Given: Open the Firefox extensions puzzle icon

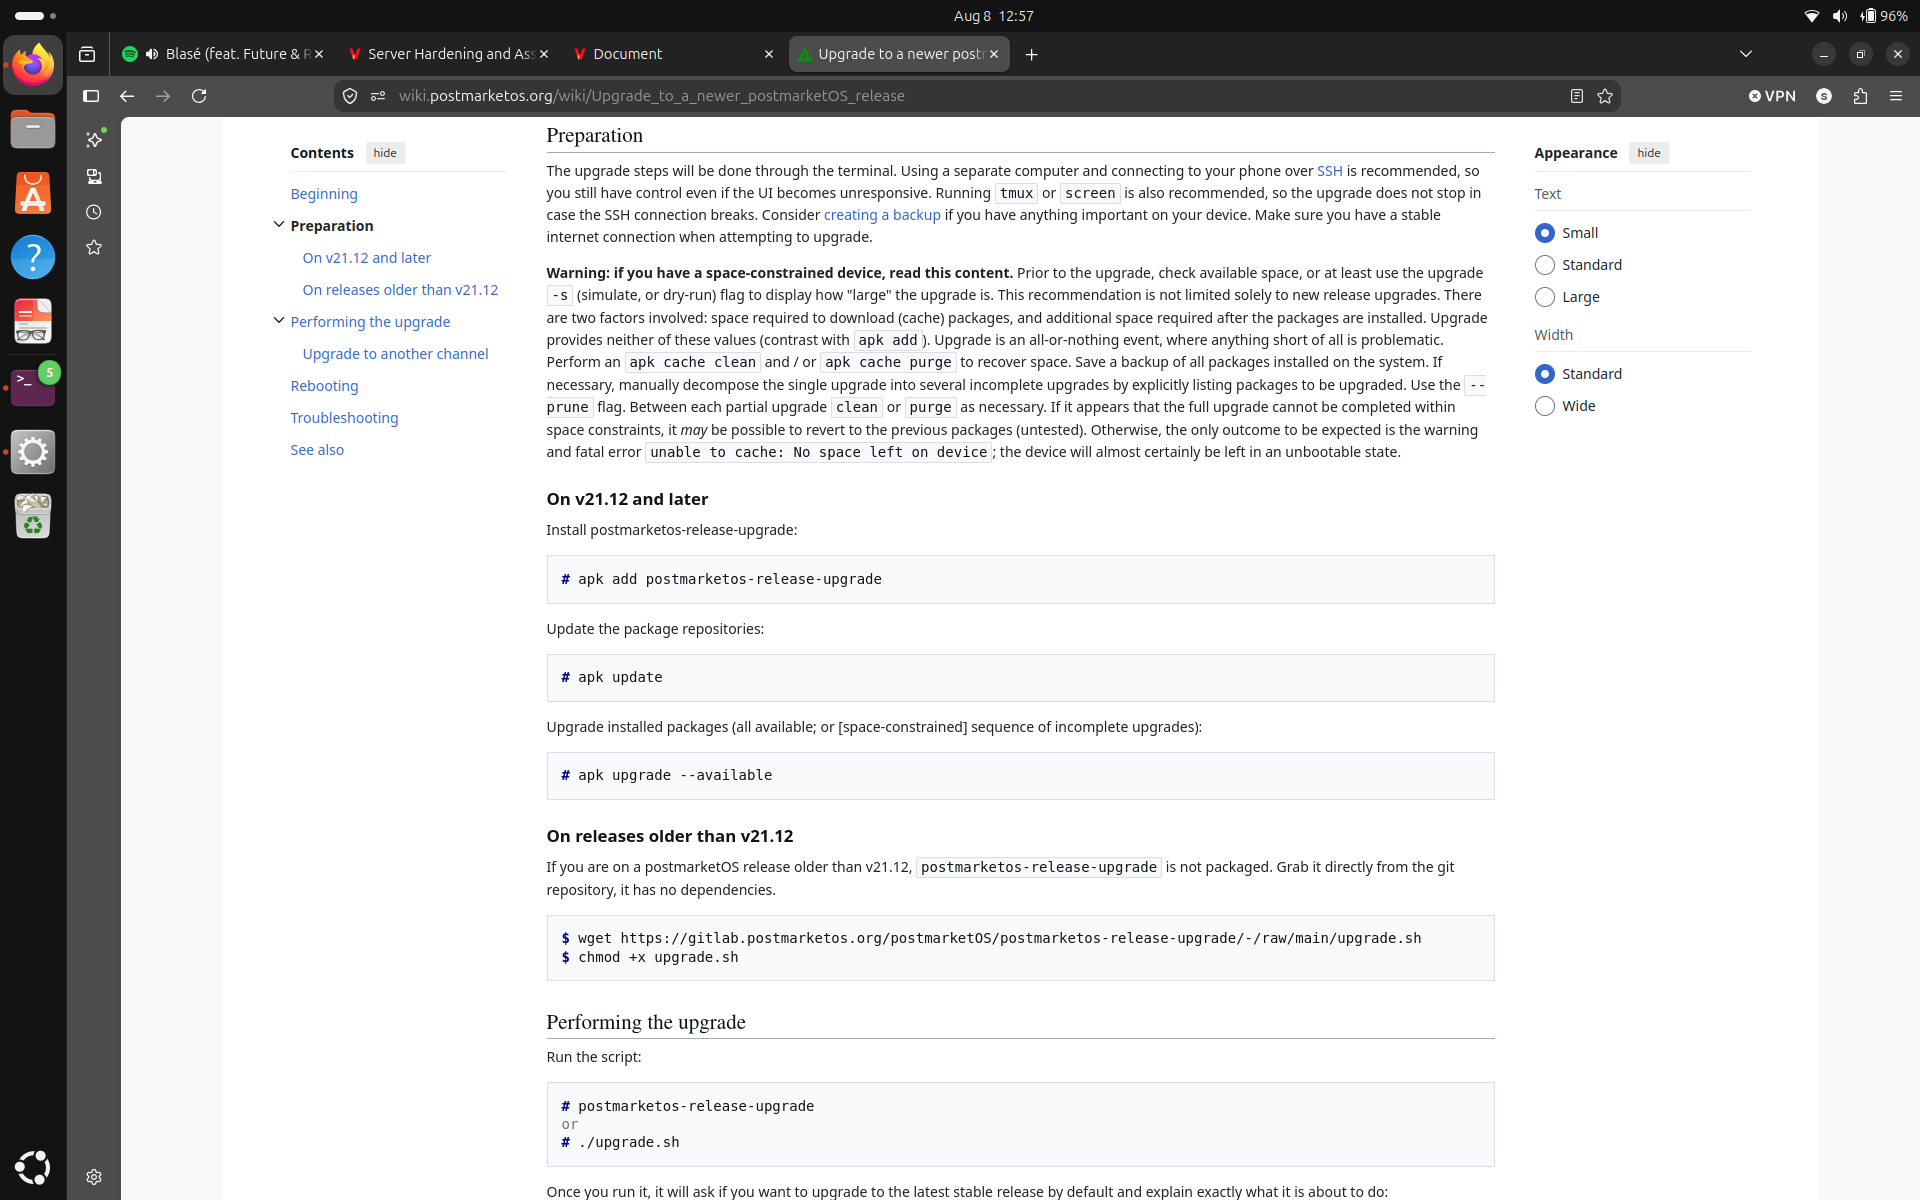Looking at the screenshot, I should 1860,96.
